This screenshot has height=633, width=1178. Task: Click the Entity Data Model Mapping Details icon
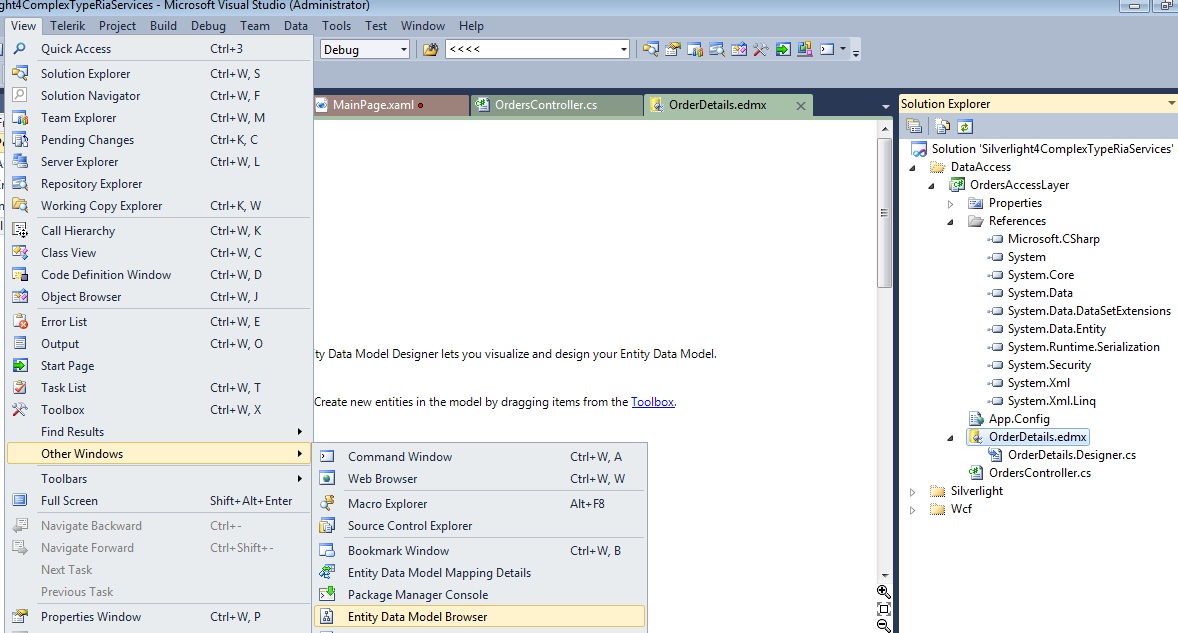pyautogui.click(x=327, y=572)
